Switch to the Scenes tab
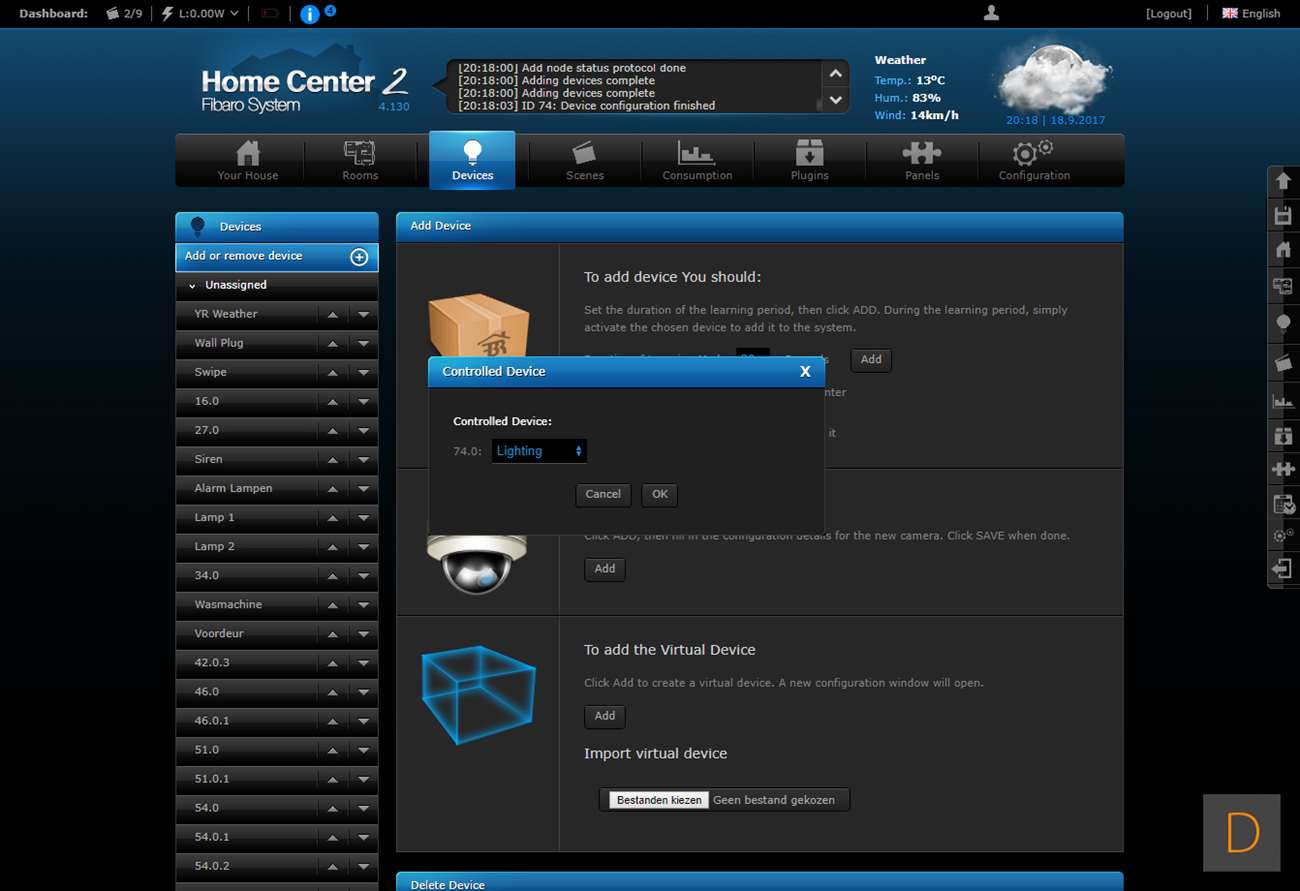This screenshot has width=1300, height=891. click(x=584, y=160)
